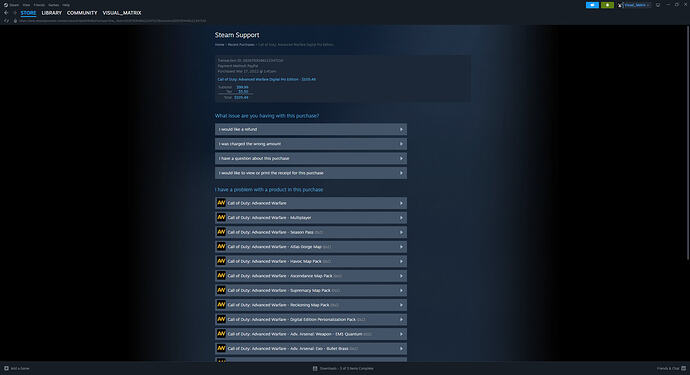Click the AW icon beside Atlas Gorge Map
Image resolution: width=690 pixels, height=375 pixels.
(221, 246)
